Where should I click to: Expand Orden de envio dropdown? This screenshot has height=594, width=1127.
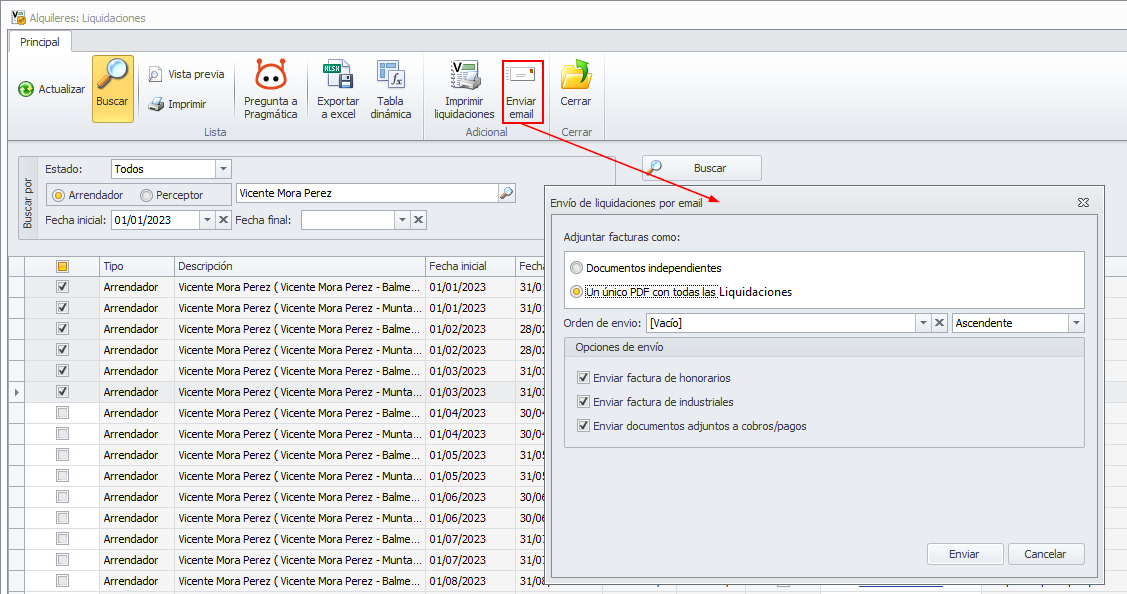pyautogui.click(x=923, y=323)
